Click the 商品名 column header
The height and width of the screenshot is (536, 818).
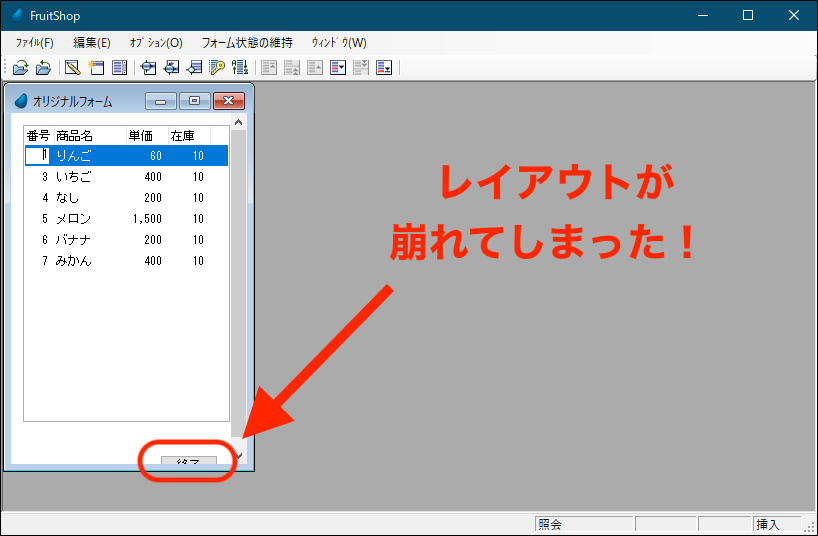coord(75,136)
